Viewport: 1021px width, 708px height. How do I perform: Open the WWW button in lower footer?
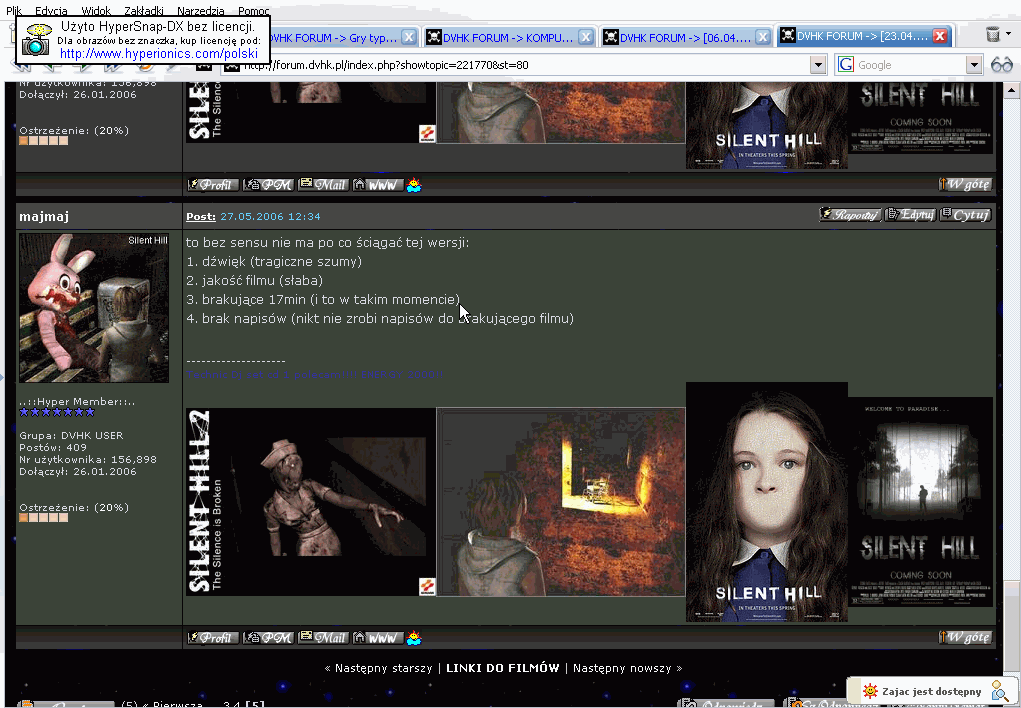[x=378, y=637]
